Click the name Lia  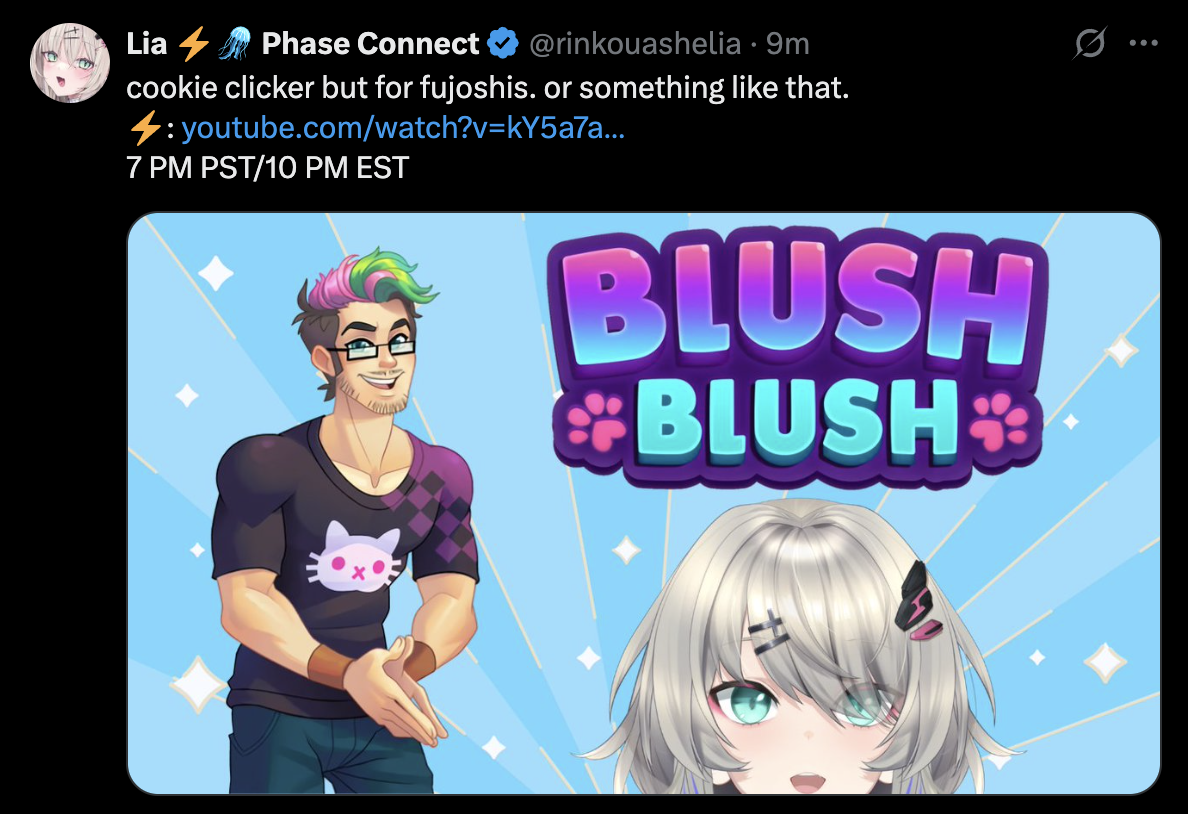pyautogui.click(x=147, y=44)
